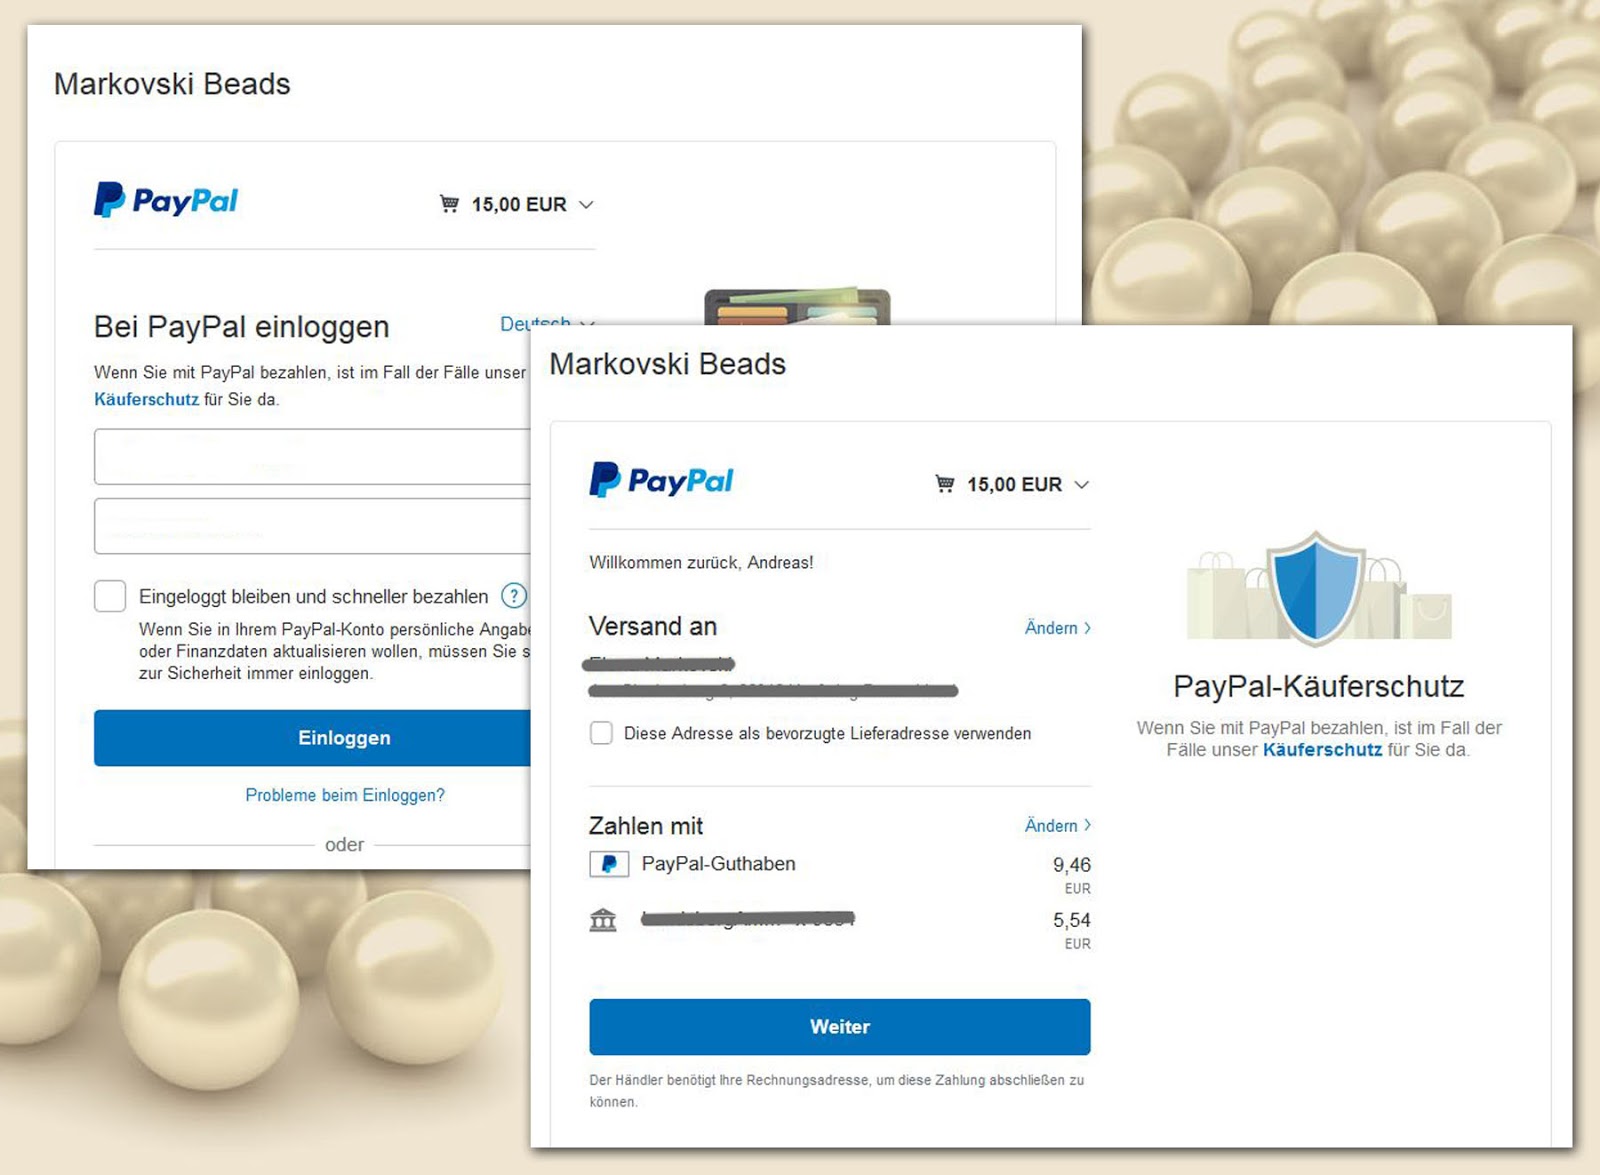The height and width of the screenshot is (1175, 1600).
Task: Click the question mark help icon next to Eingeloggt bleiben
Action: [x=514, y=596]
